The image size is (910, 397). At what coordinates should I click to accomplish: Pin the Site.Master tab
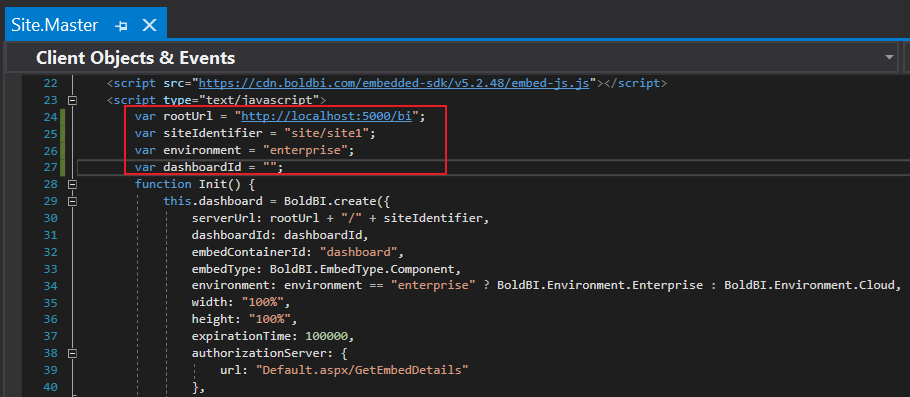pos(121,26)
